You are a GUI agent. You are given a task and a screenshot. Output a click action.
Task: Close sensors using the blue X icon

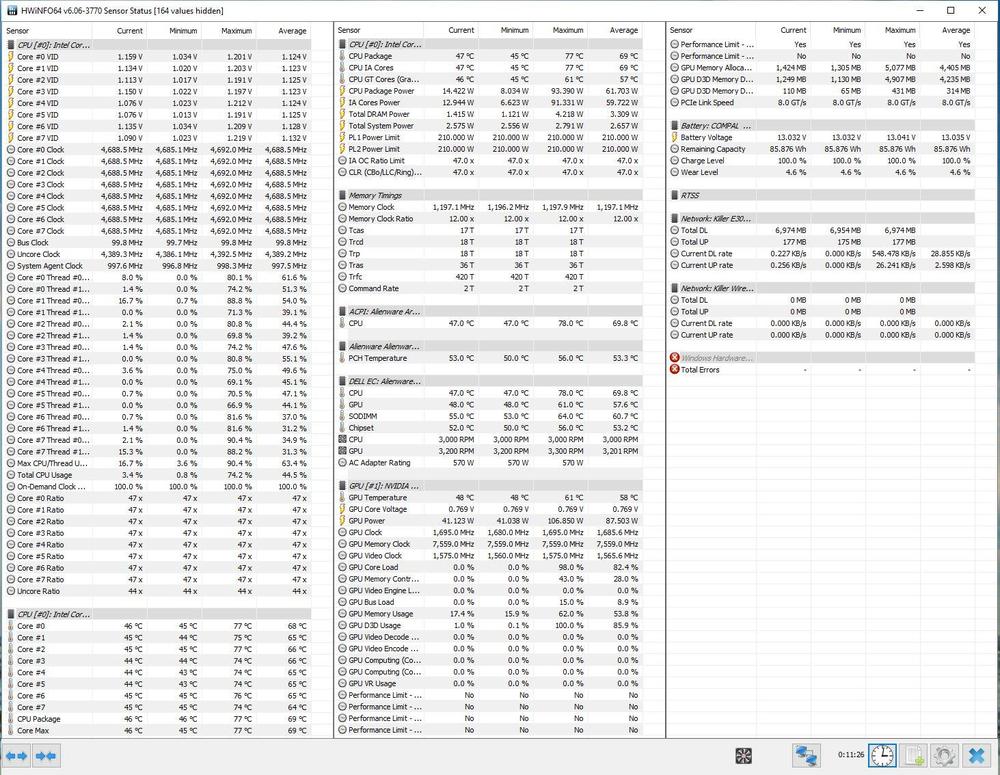(x=977, y=756)
